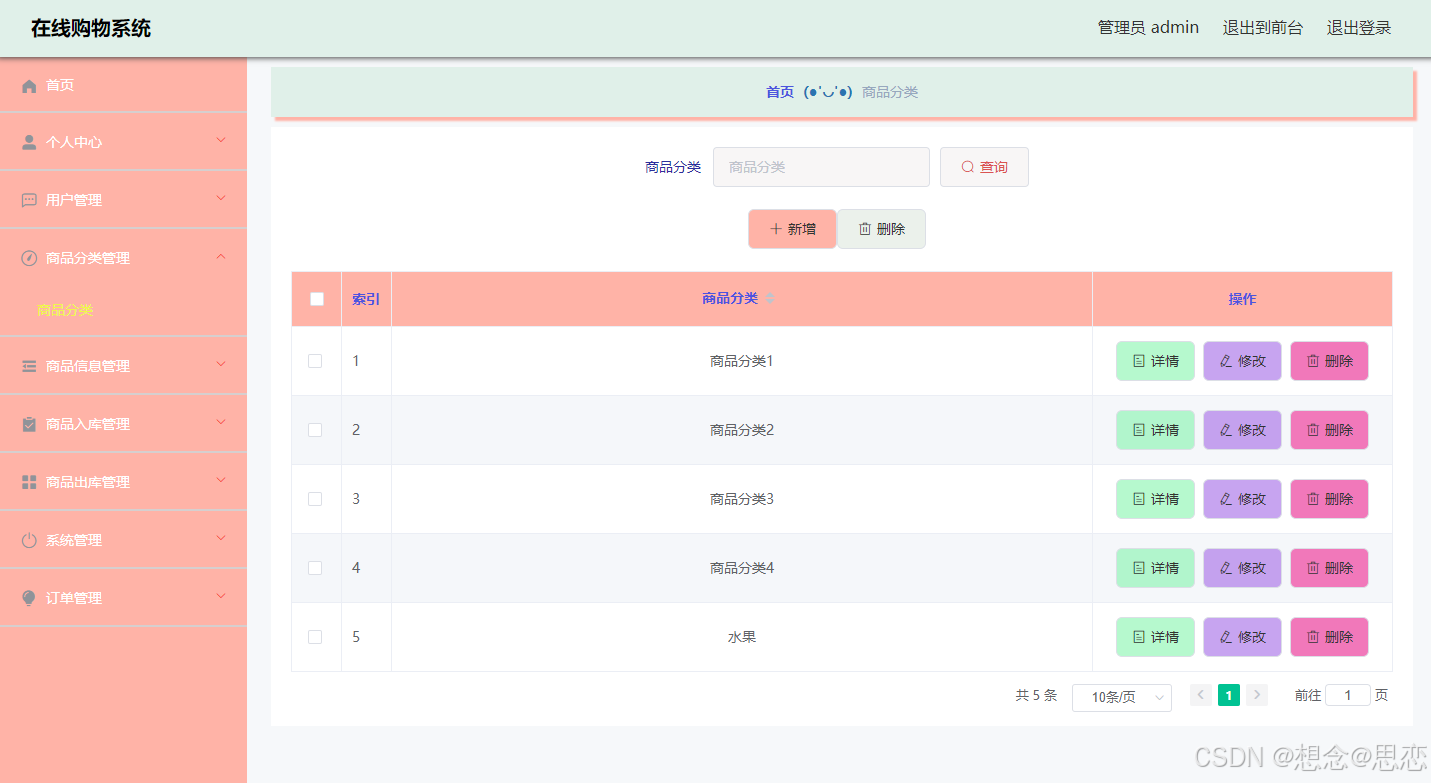Click the sort icon in 商品分类 column header

coord(770,298)
